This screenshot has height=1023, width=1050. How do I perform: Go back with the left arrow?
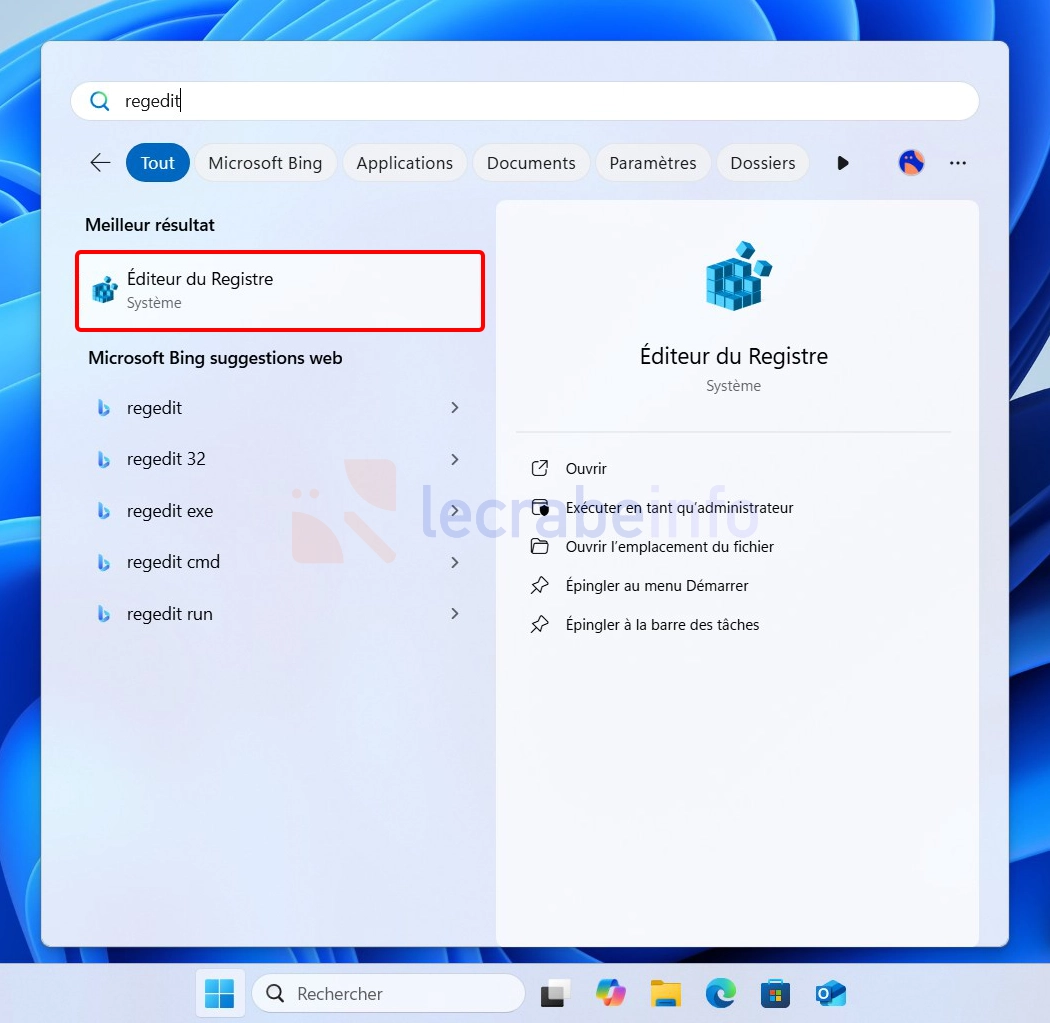100,163
